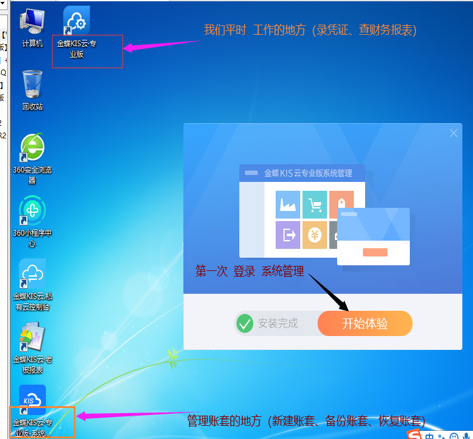Select the 计算机 desktop icon

(32, 27)
